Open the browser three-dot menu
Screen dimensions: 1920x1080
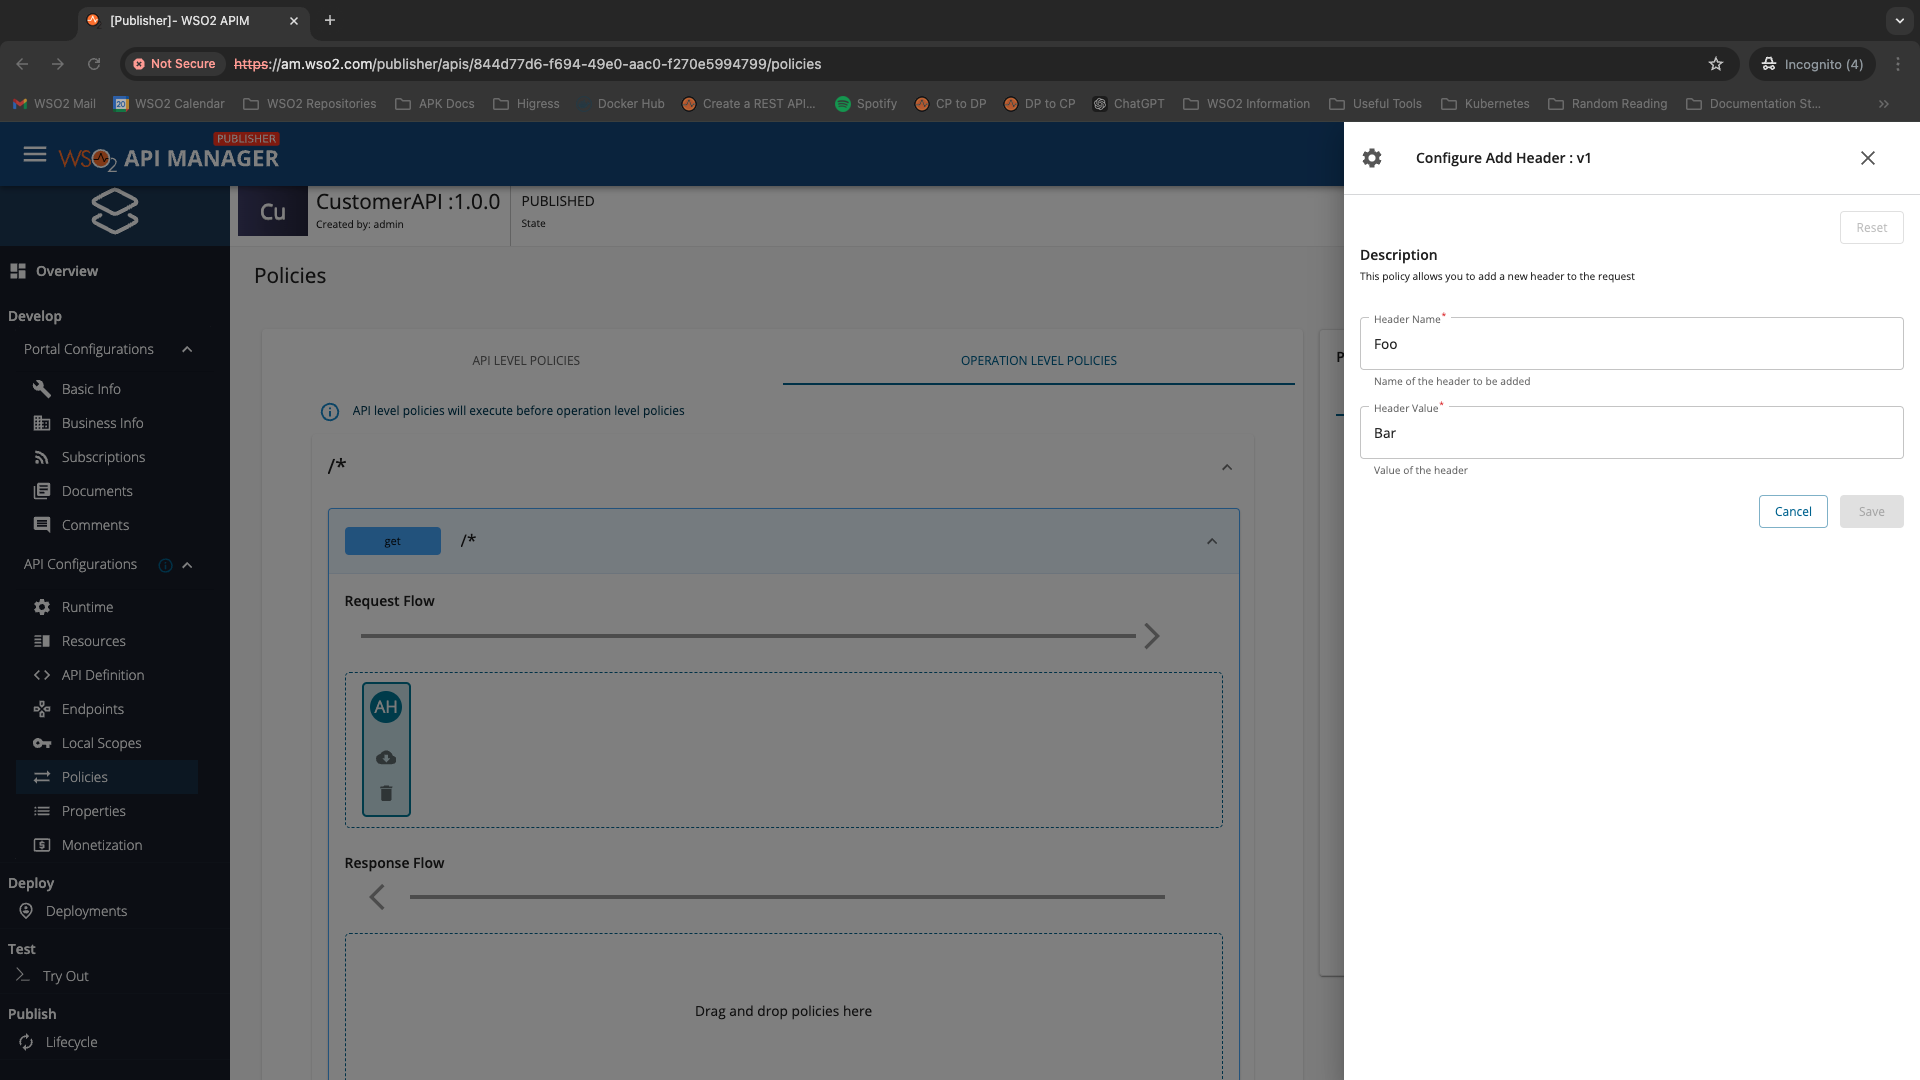(1898, 64)
